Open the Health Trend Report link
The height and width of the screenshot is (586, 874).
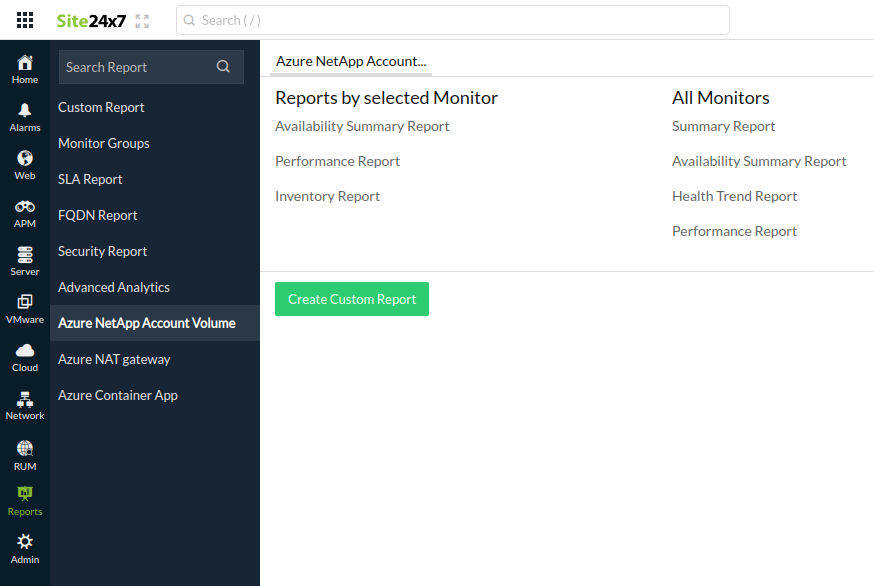[734, 195]
